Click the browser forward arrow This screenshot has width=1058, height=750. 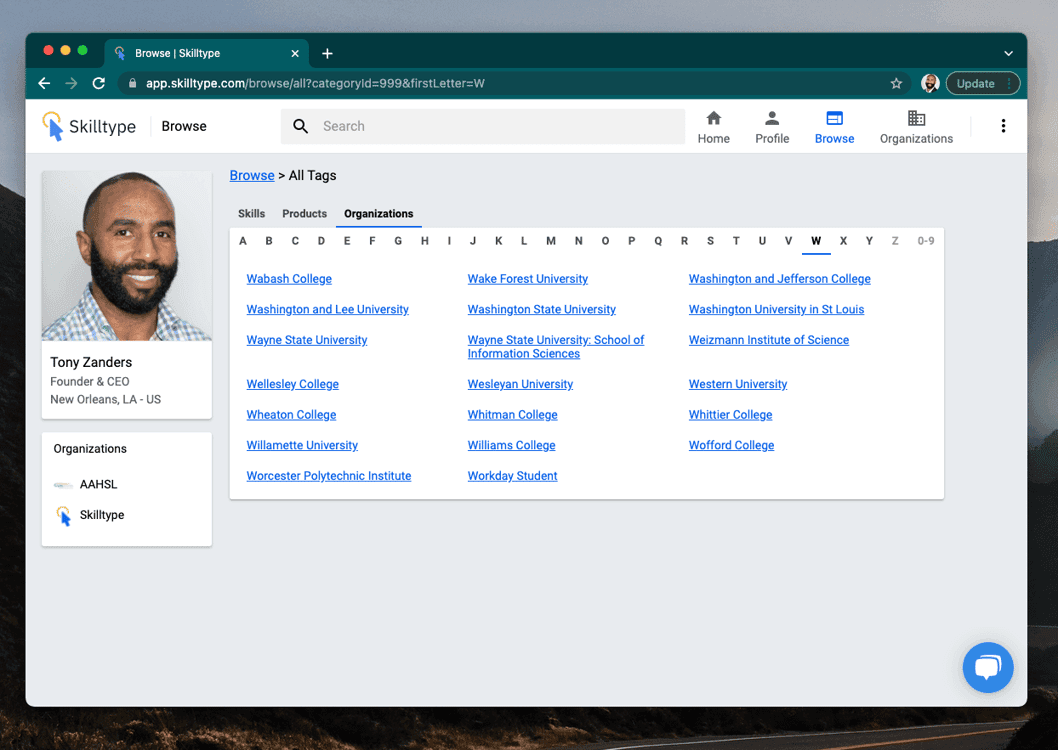71,83
